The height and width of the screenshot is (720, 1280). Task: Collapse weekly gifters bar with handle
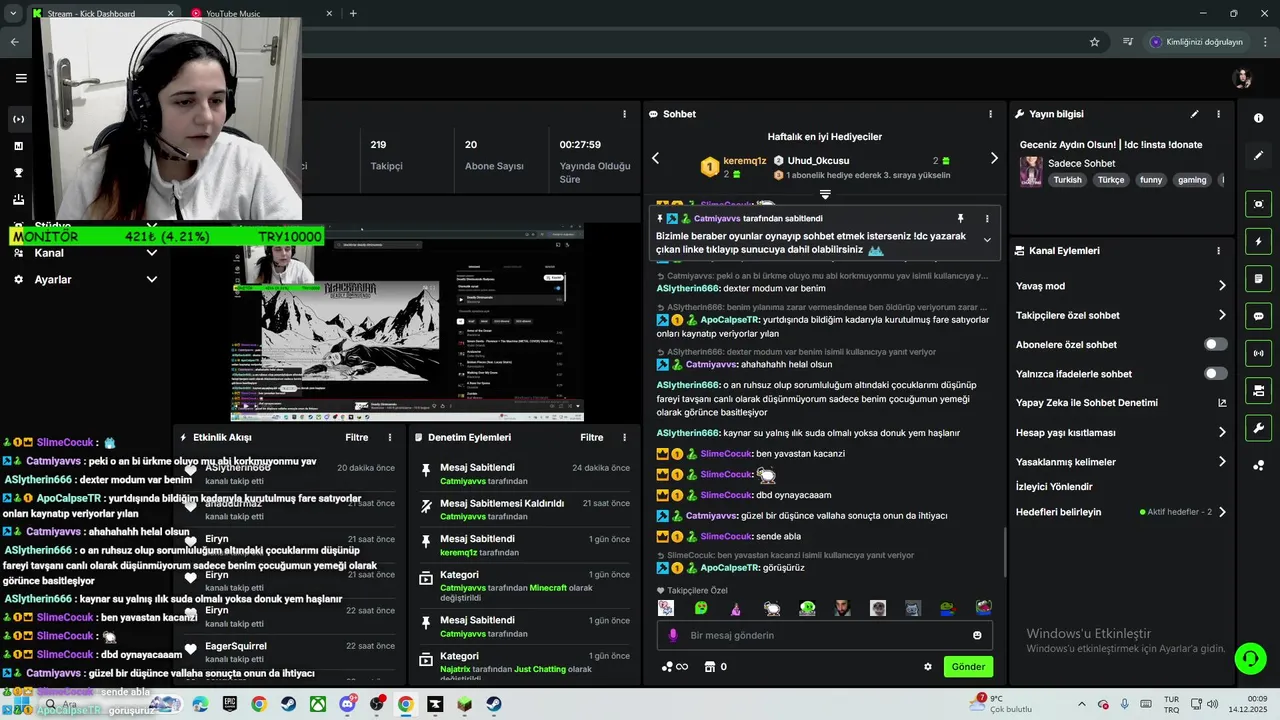pyautogui.click(x=825, y=194)
